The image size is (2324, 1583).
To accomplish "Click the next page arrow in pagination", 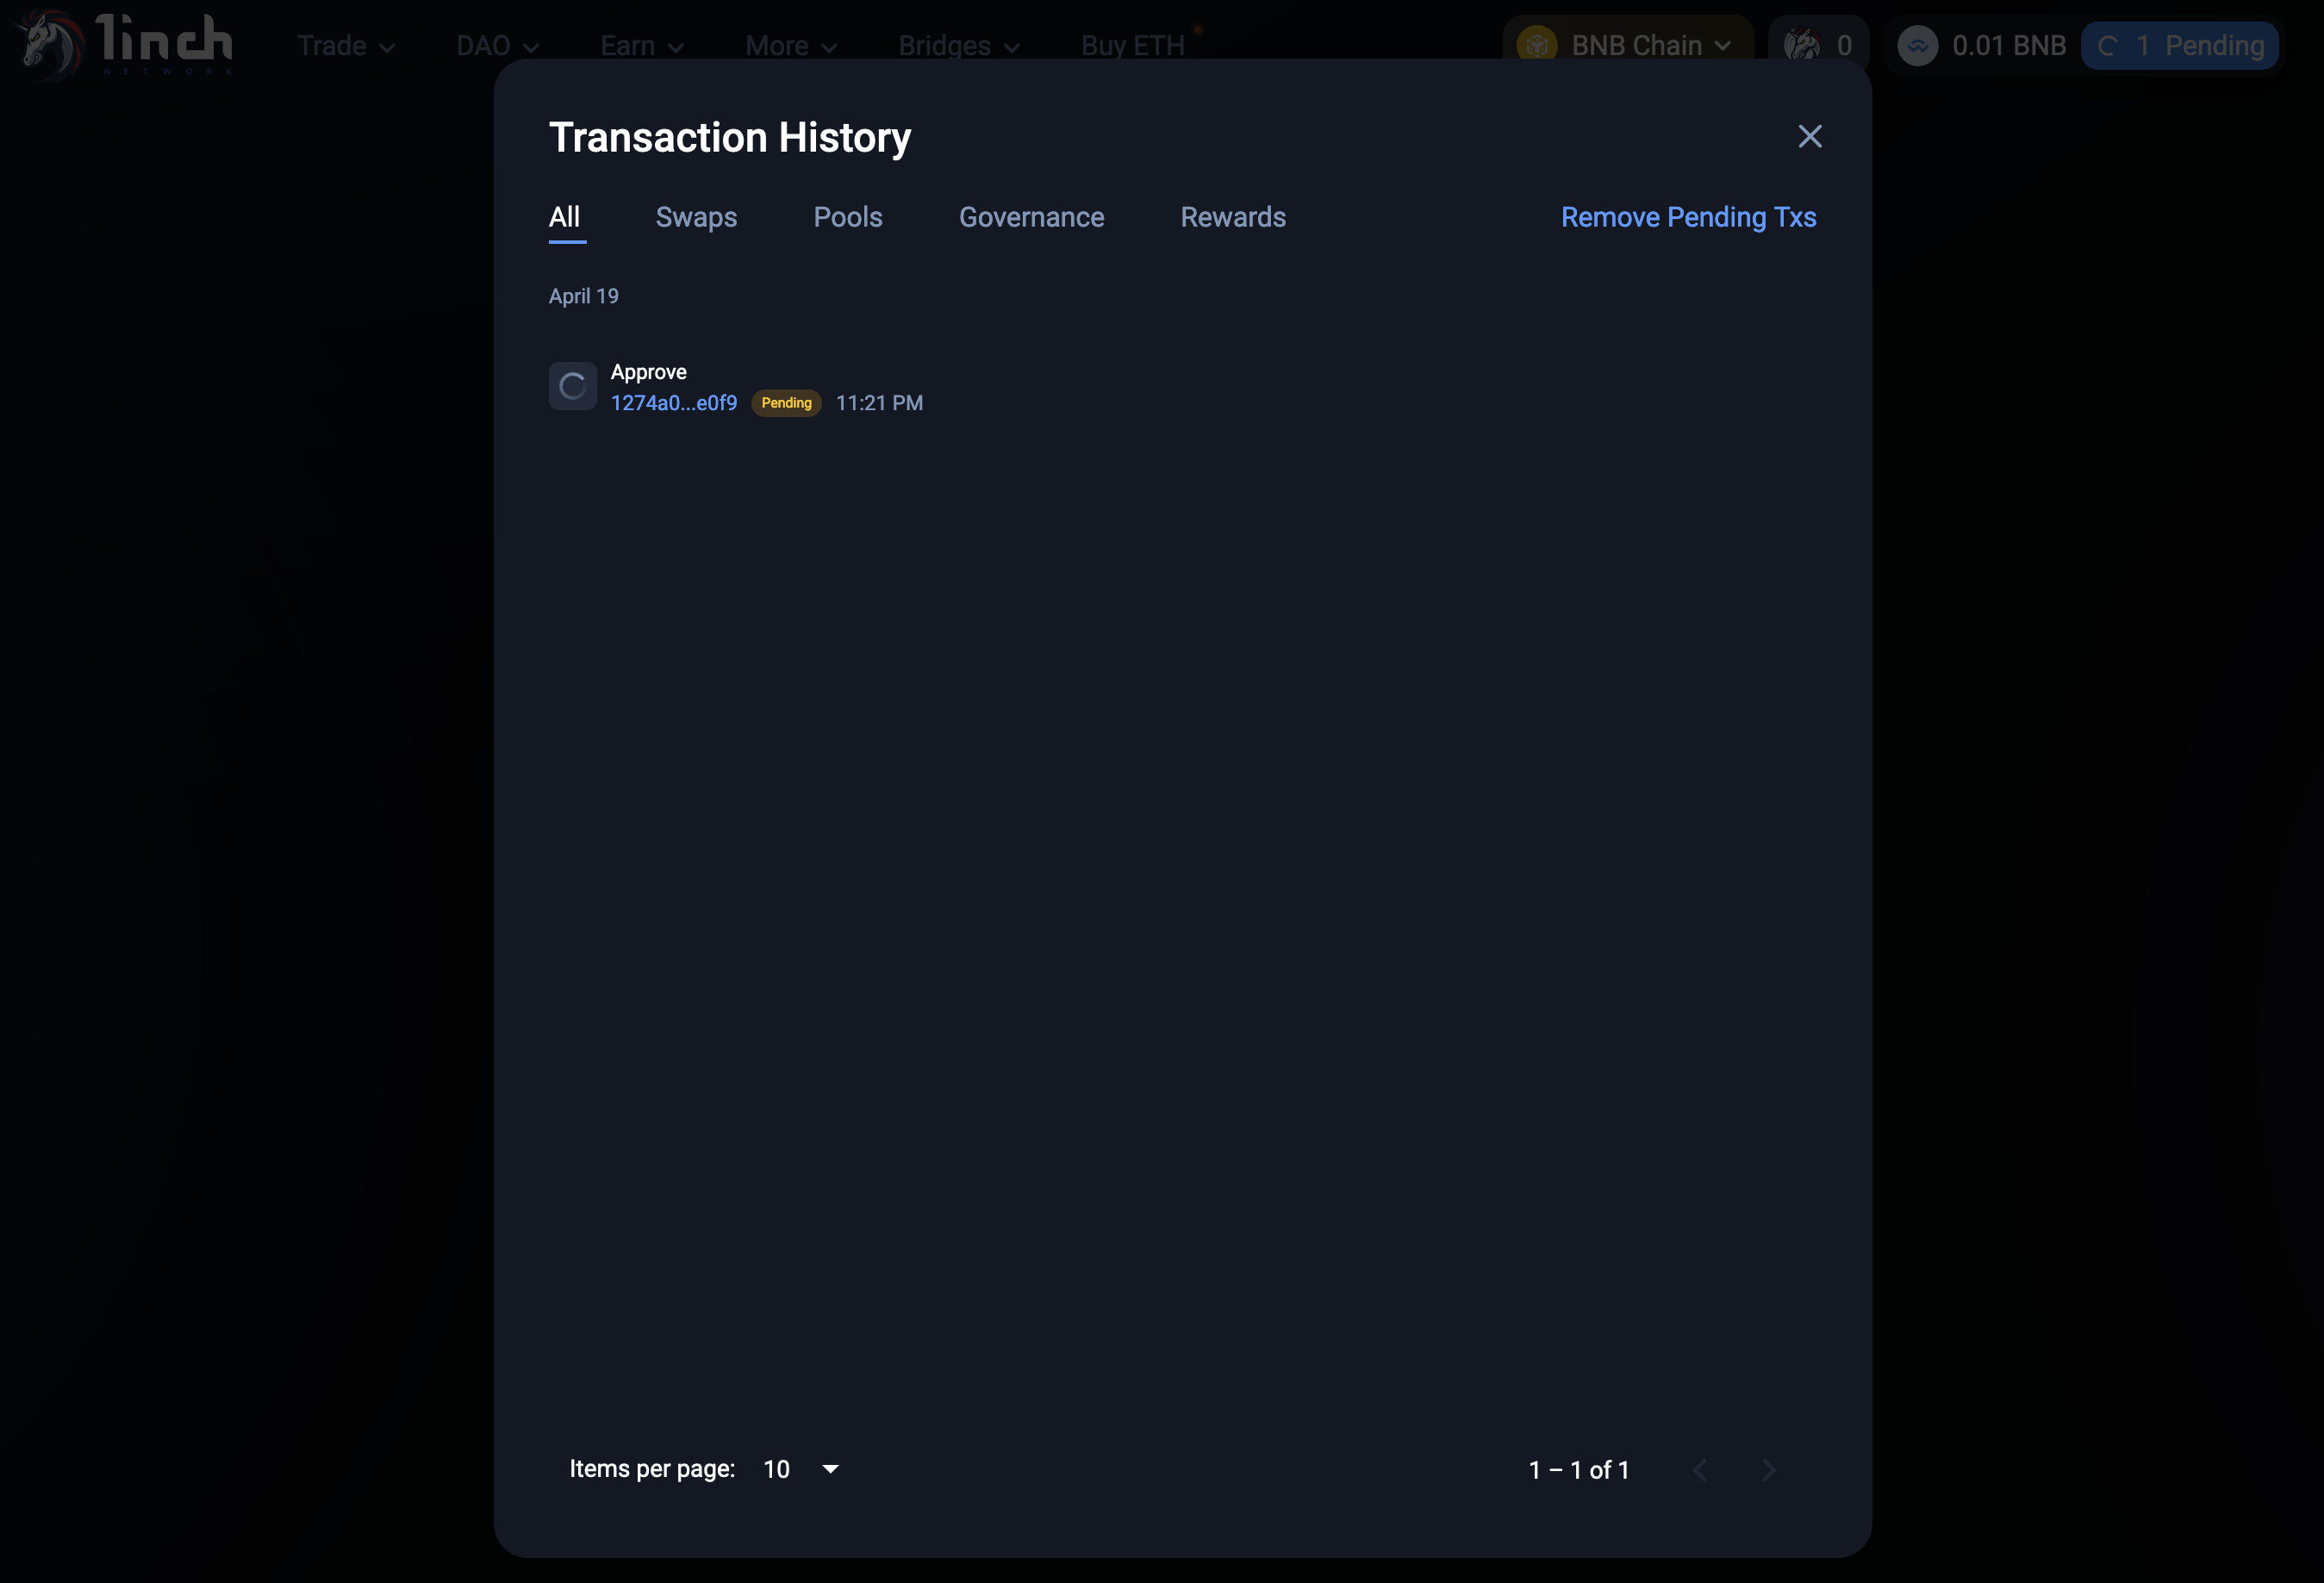I will click(1768, 1470).
